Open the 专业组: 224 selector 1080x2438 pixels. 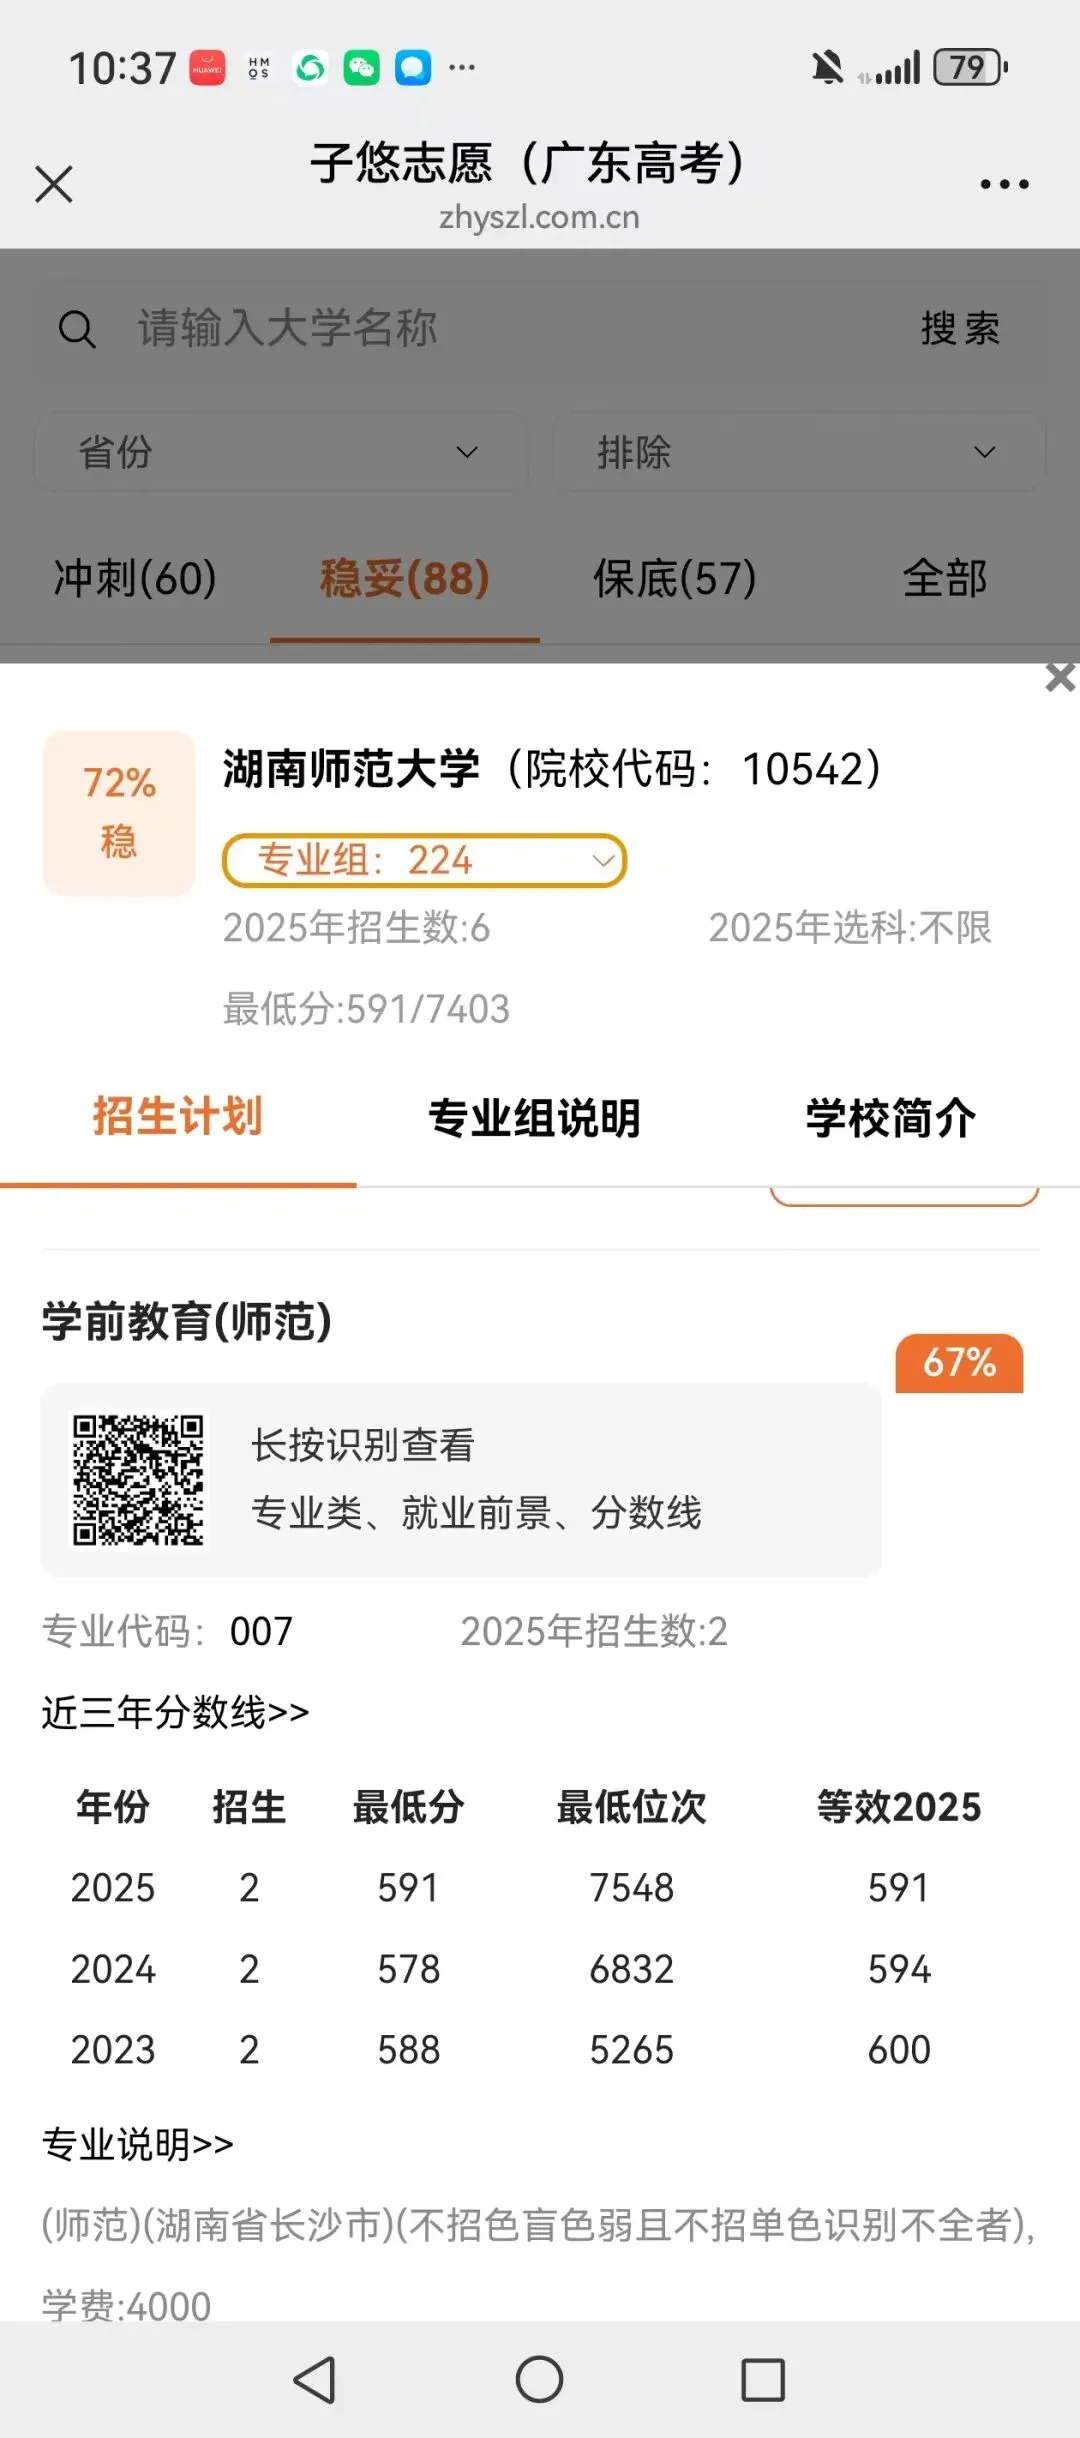(x=424, y=860)
